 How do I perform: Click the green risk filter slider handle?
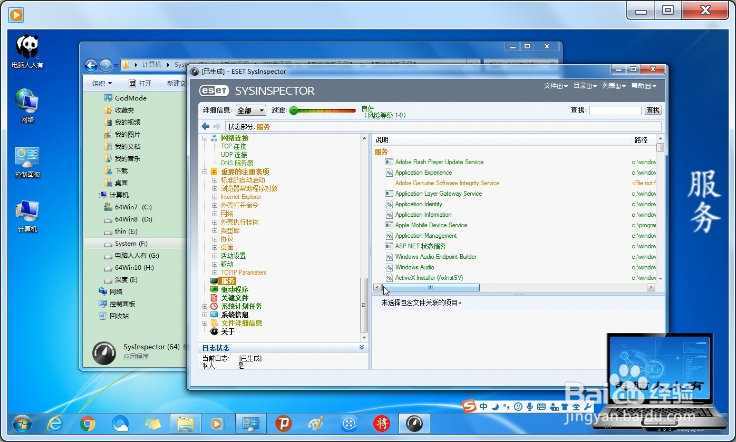point(294,111)
